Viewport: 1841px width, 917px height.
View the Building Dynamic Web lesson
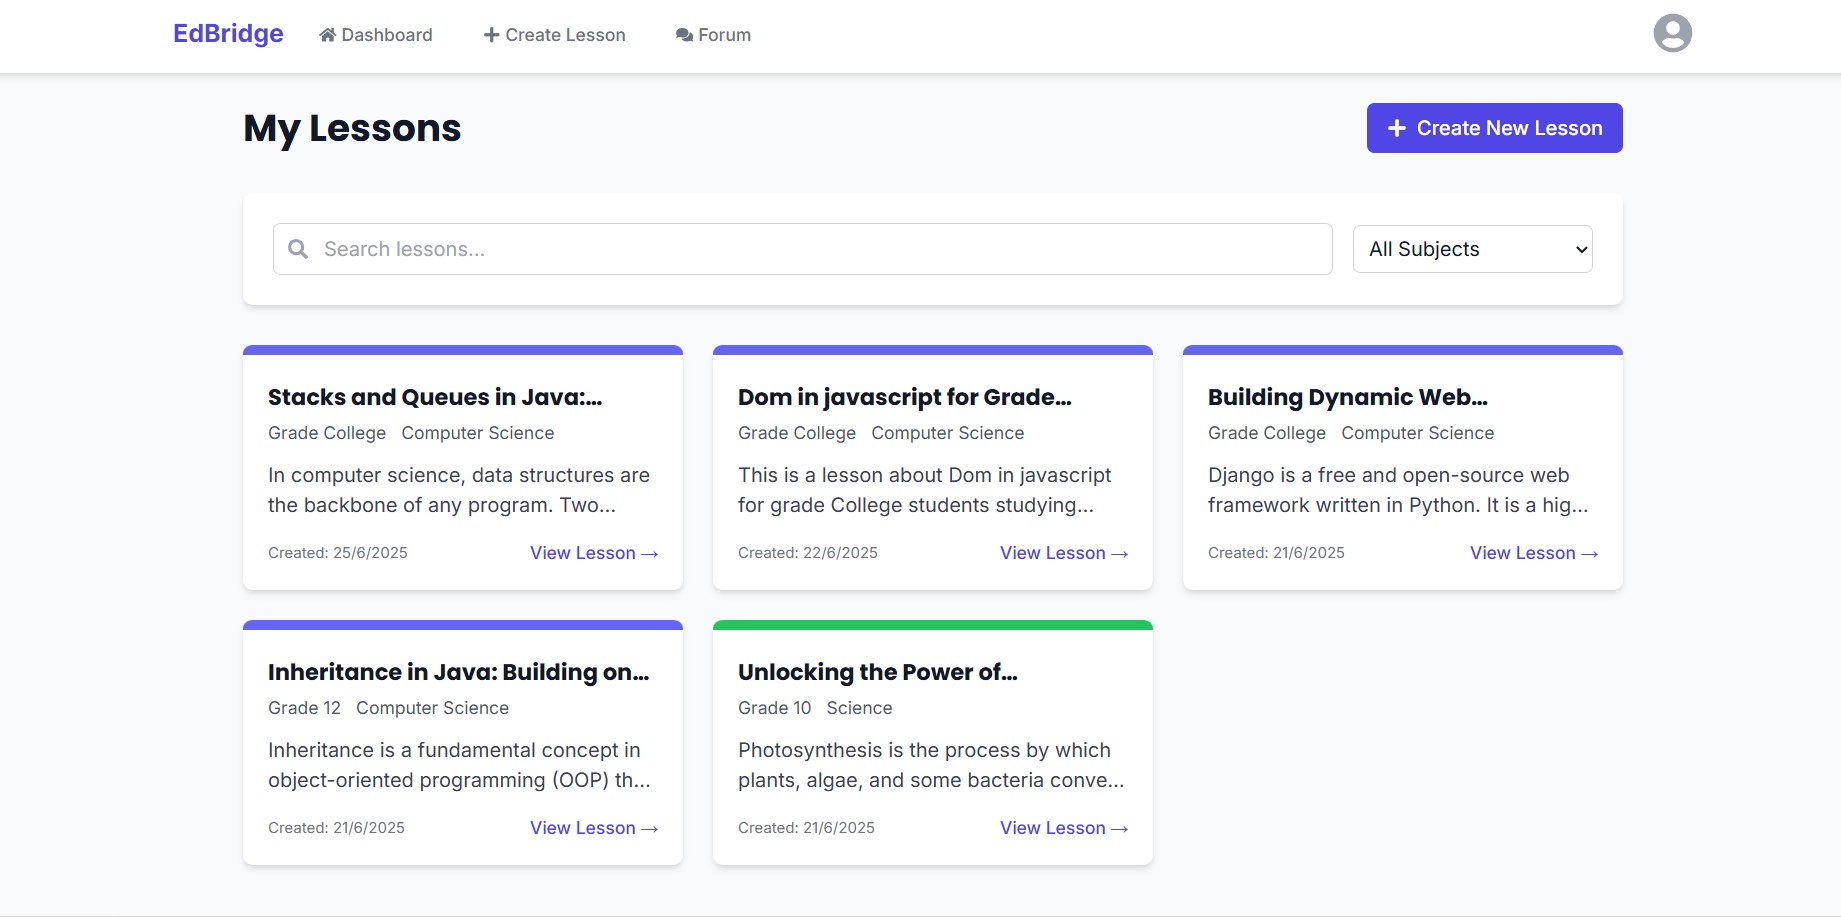pyautogui.click(x=1533, y=553)
